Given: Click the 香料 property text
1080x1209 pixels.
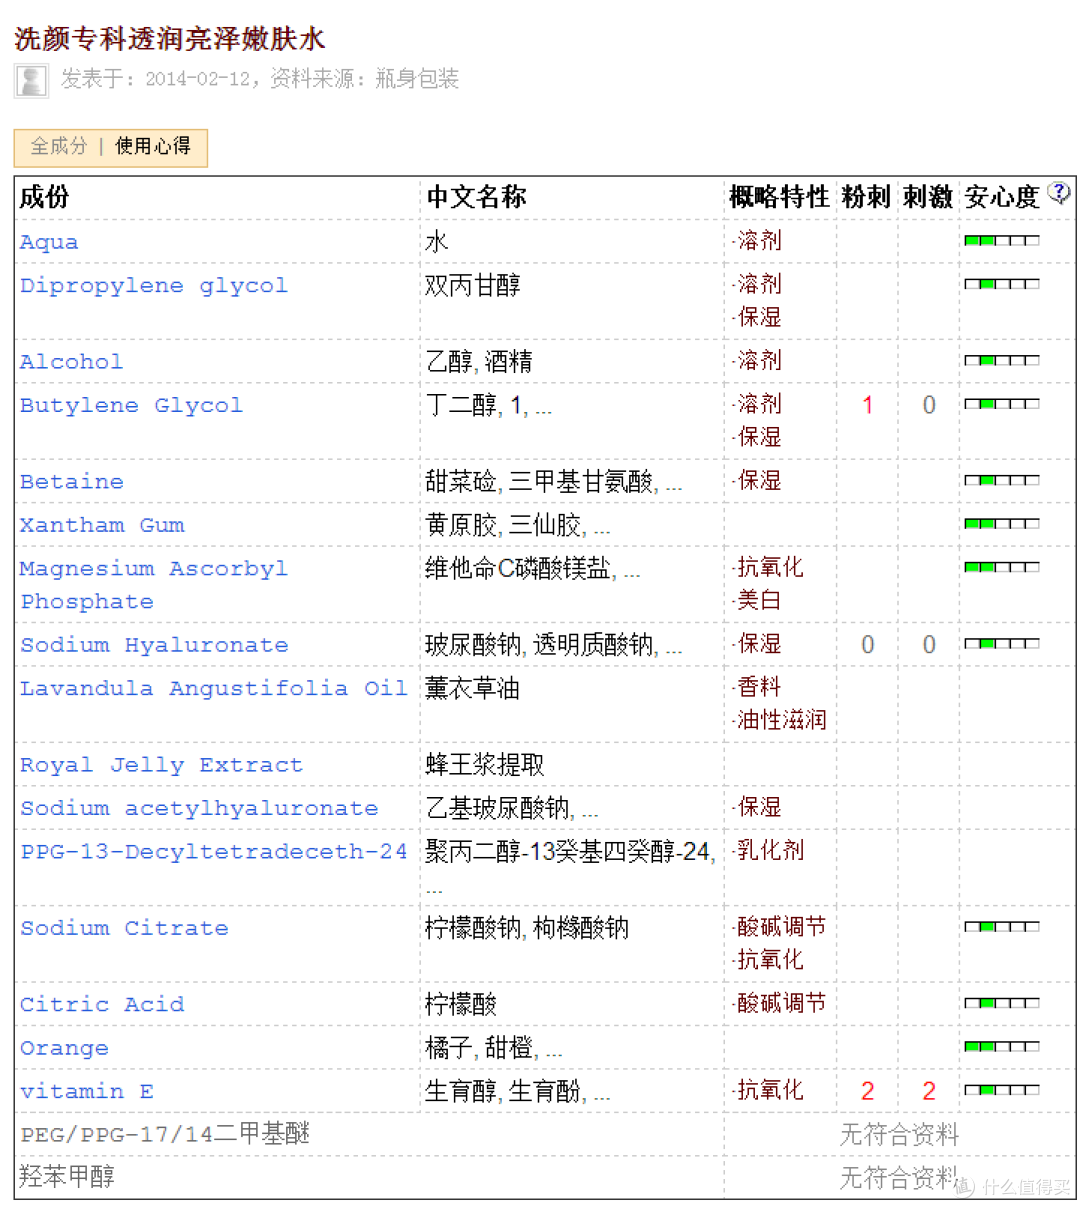Looking at the screenshot, I should coord(759,687).
